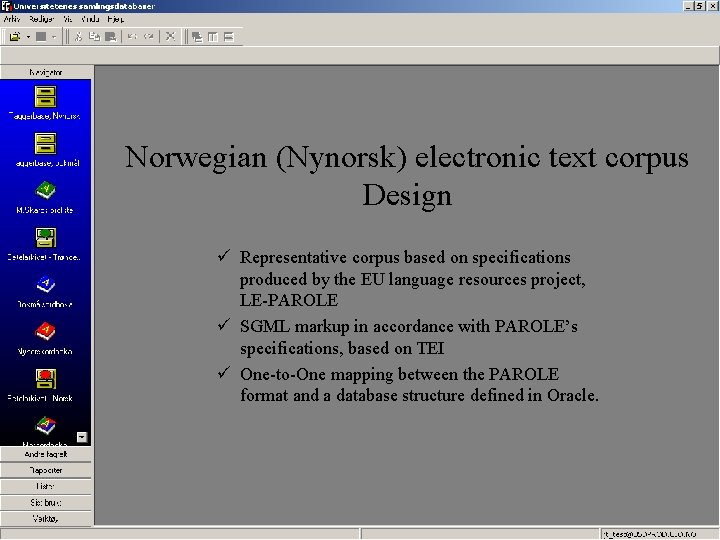Switch to the Andre fagfelt section
This screenshot has height=540, width=720.
(x=46, y=454)
